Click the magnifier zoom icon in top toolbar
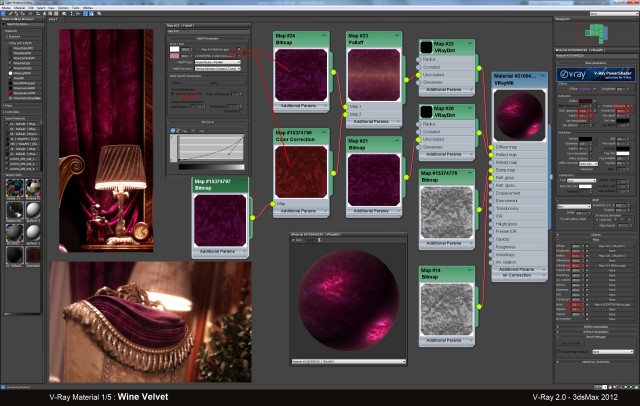Image resolution: width=640 pixels, height=406 pixels. [99, 13]
